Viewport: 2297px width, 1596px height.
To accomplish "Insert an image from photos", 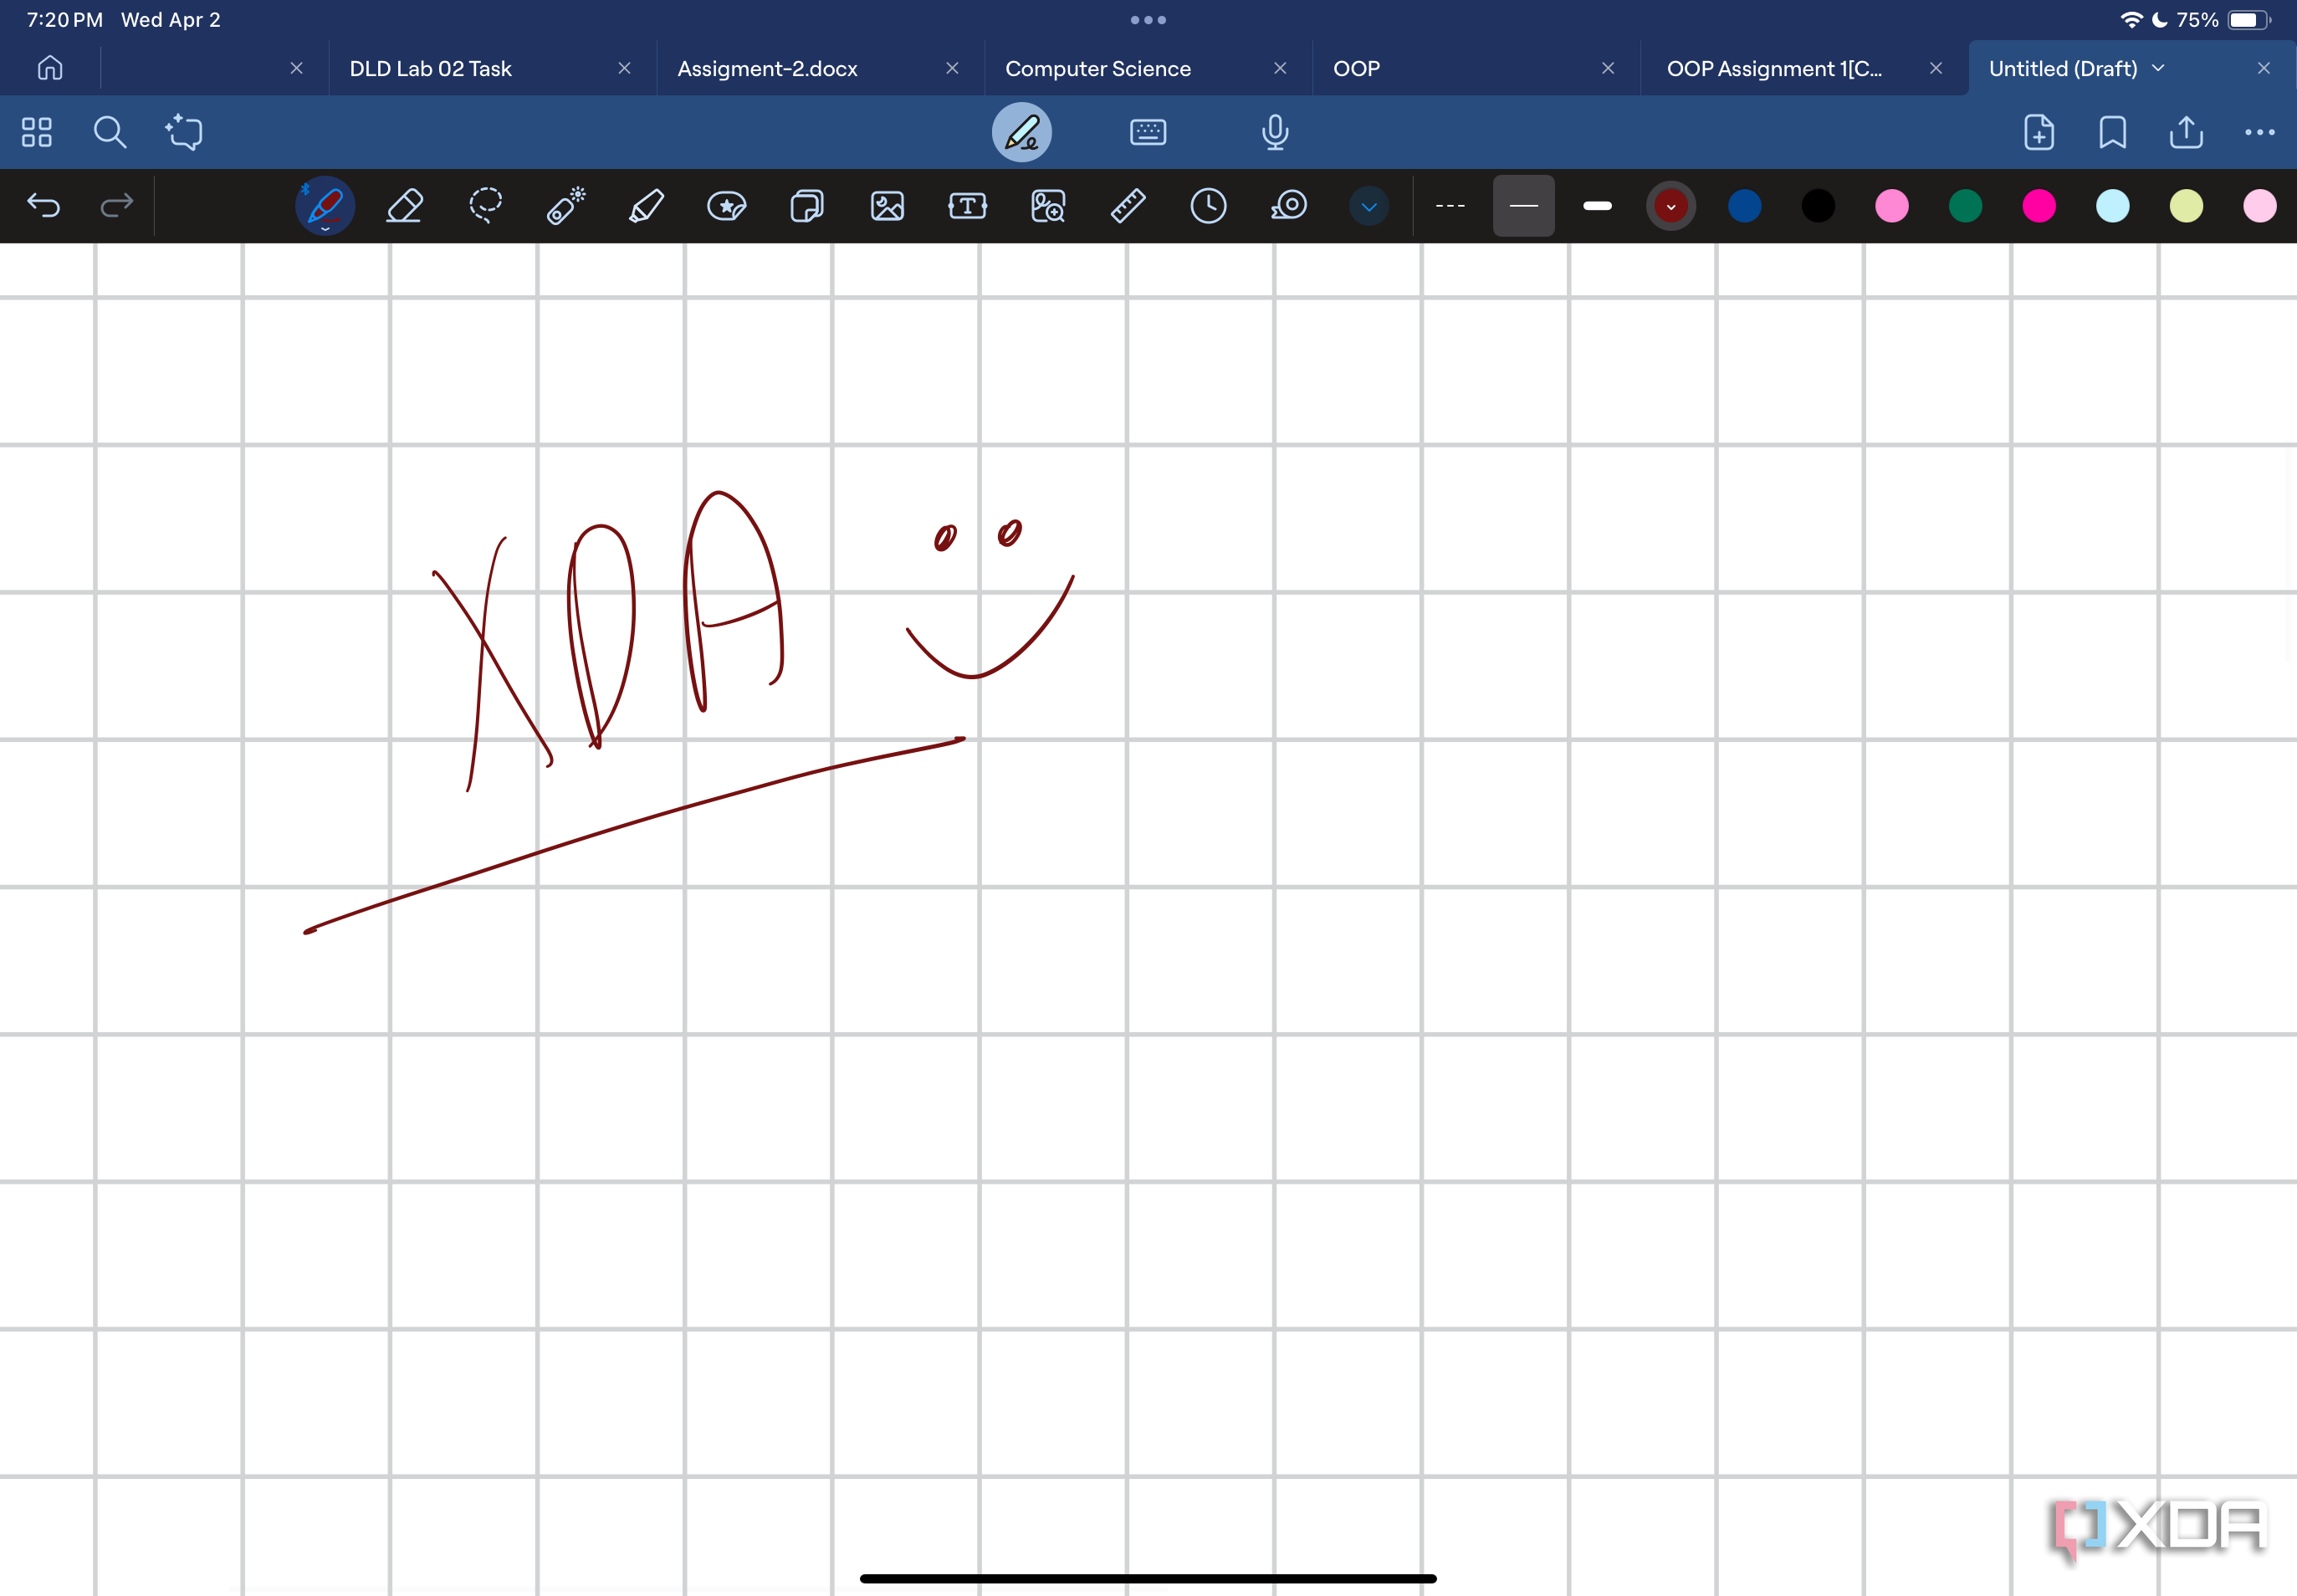I will [887, 206].
